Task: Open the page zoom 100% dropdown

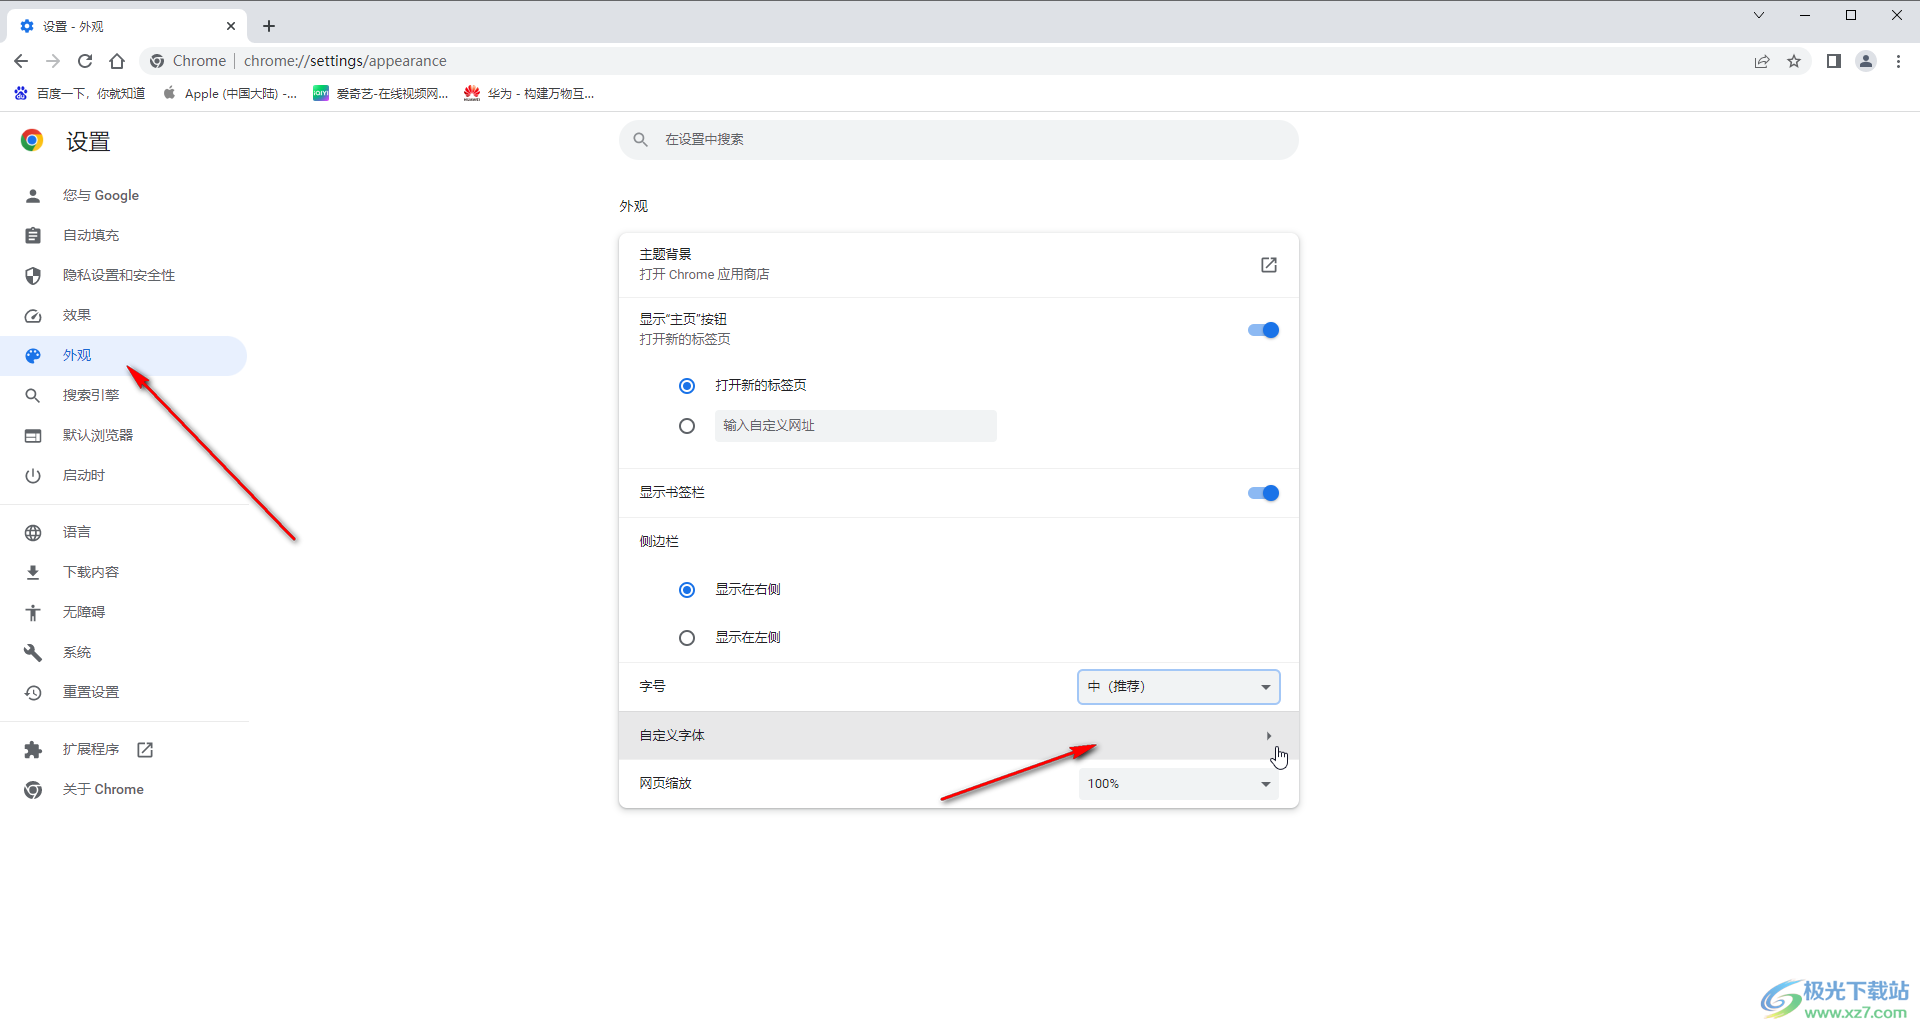Action: (x=1178, y=784)
